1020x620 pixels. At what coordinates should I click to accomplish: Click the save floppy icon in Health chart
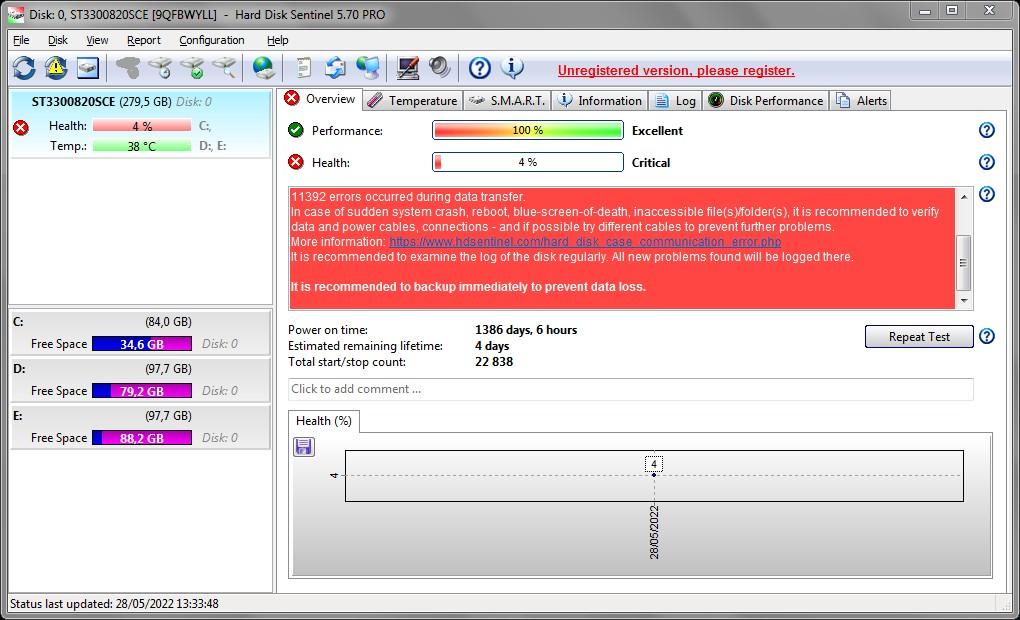coord(304,446)
